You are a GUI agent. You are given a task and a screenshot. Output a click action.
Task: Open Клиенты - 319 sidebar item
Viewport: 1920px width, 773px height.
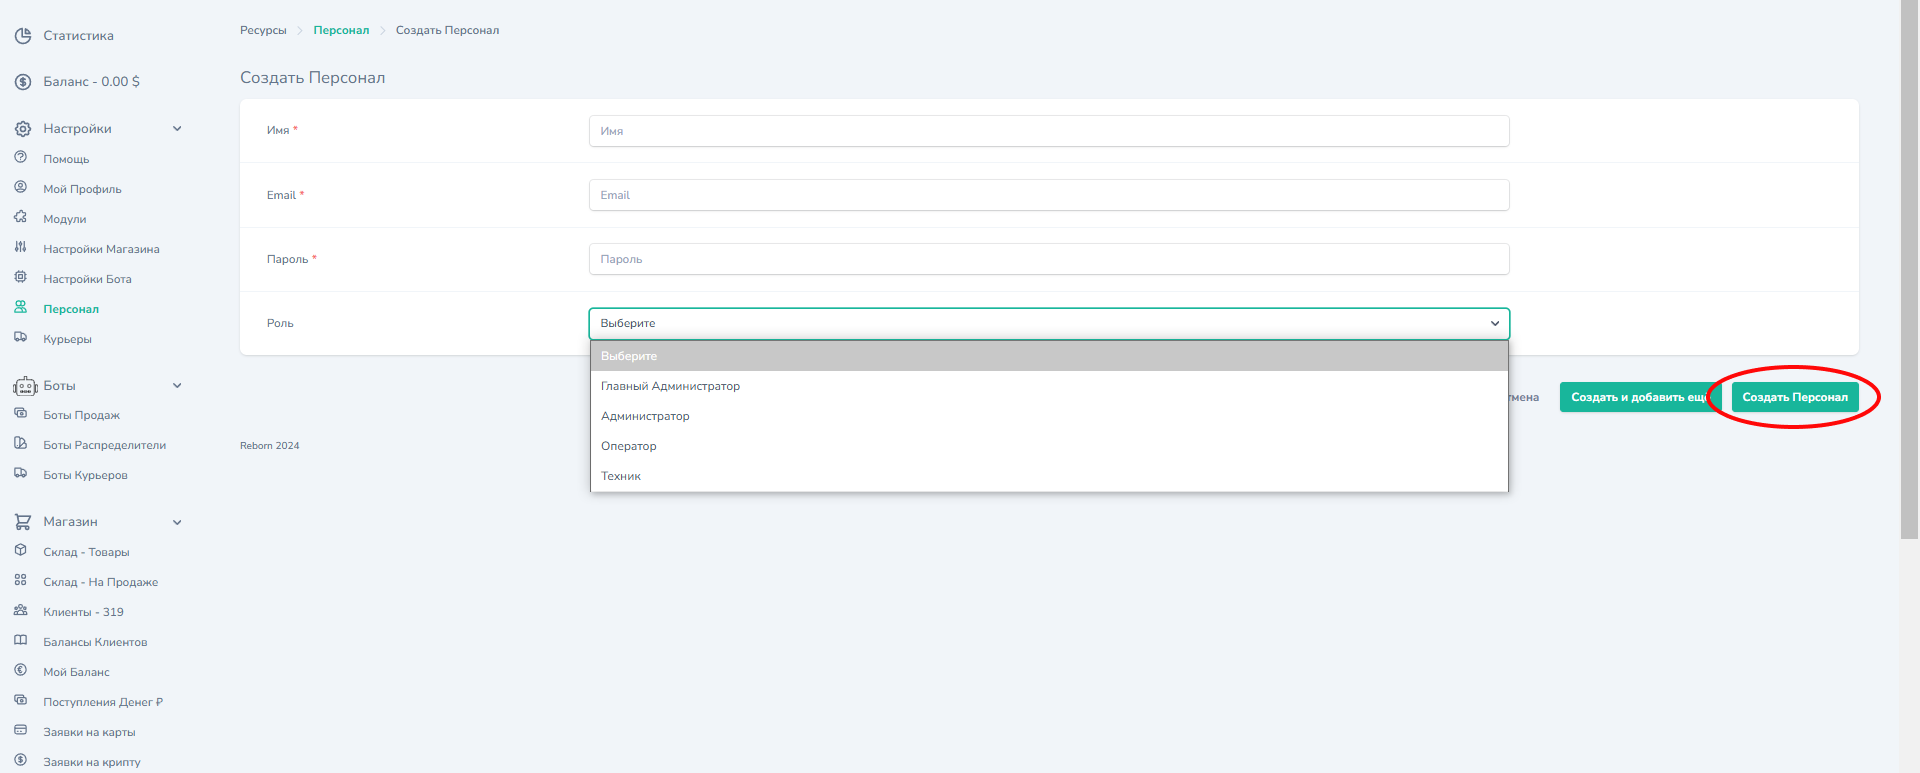coord(83,612)
